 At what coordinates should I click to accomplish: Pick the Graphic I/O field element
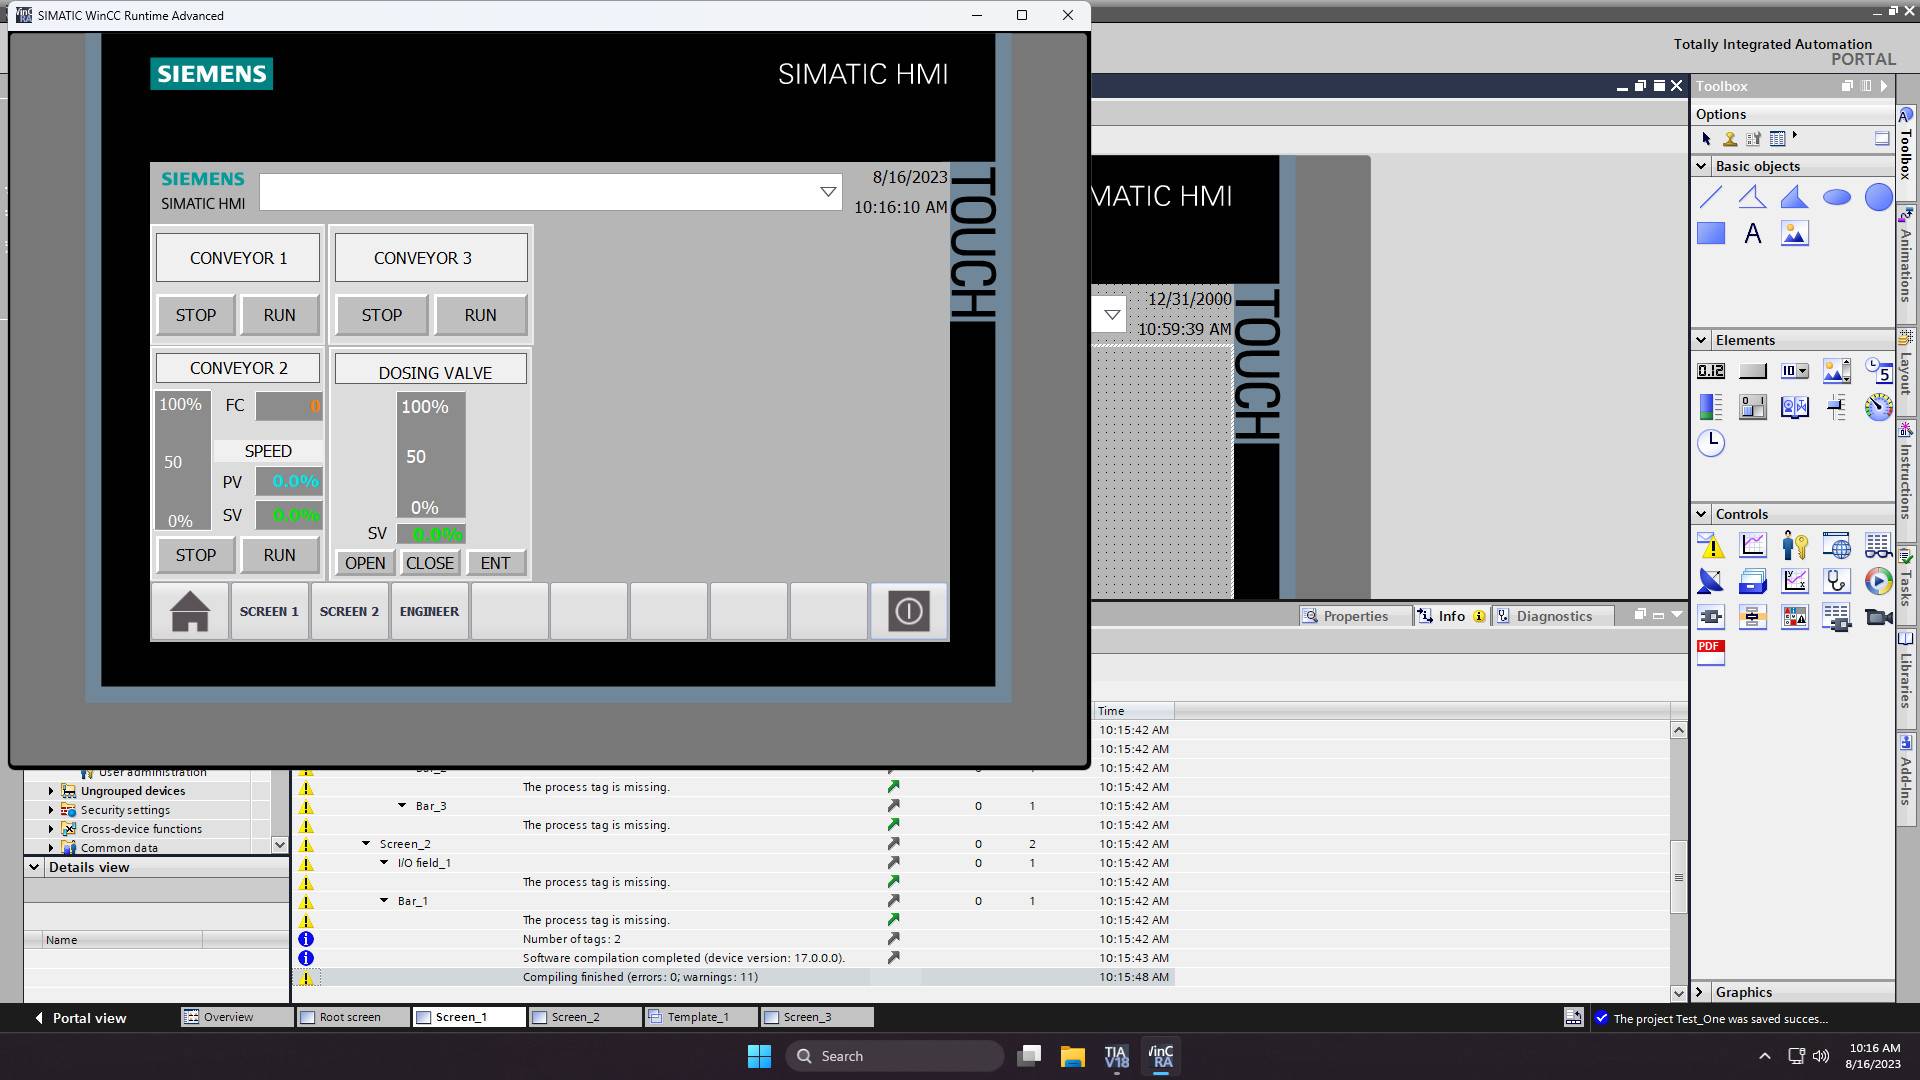point(1837,371)
